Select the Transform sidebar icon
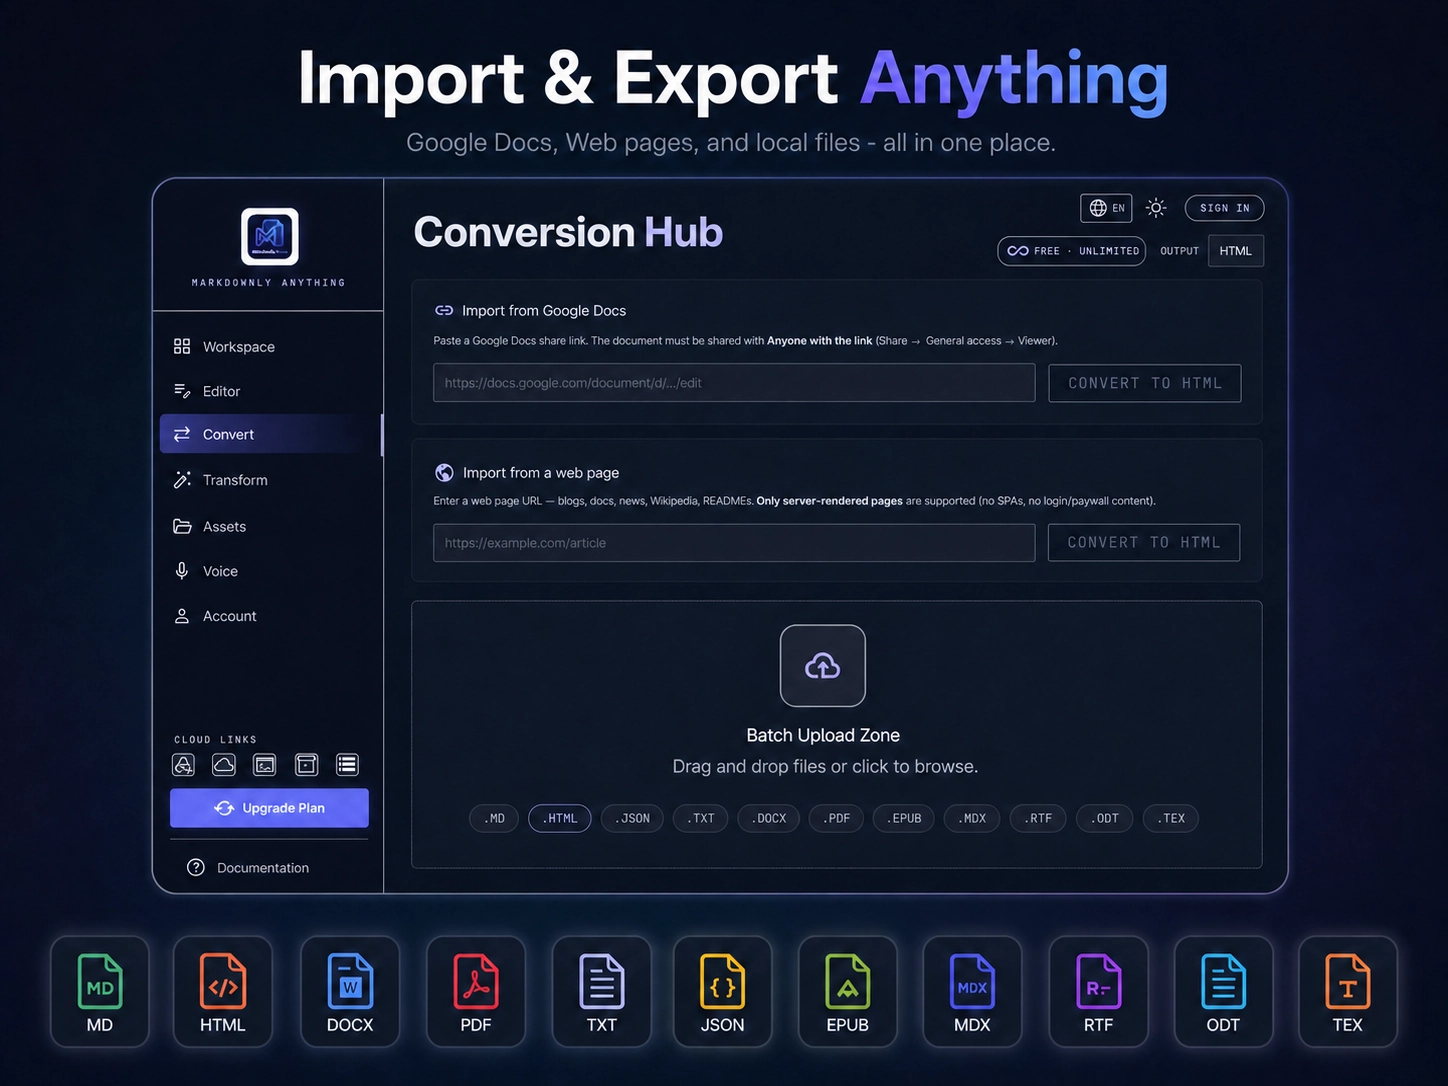 coord(182,480)
